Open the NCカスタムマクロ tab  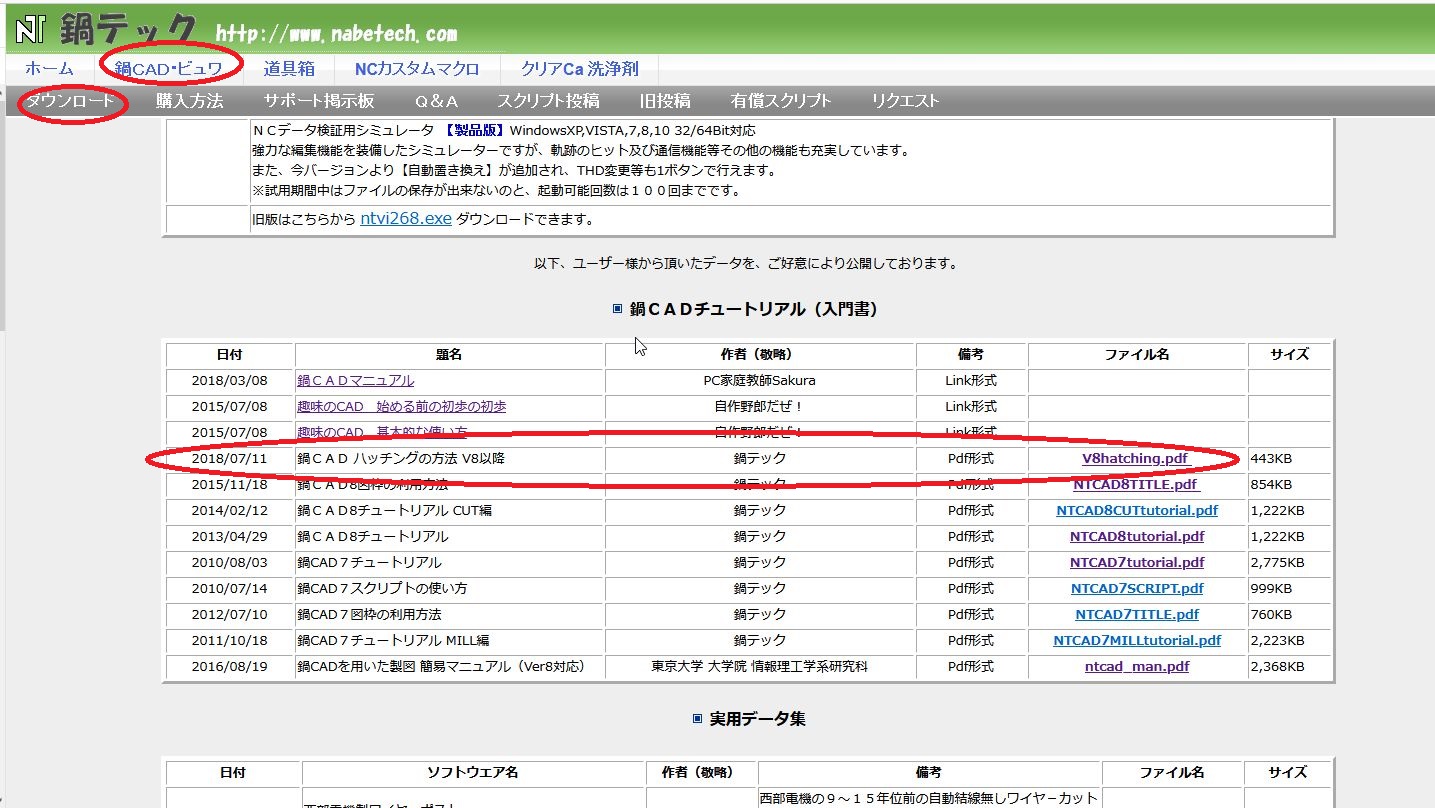417,69
